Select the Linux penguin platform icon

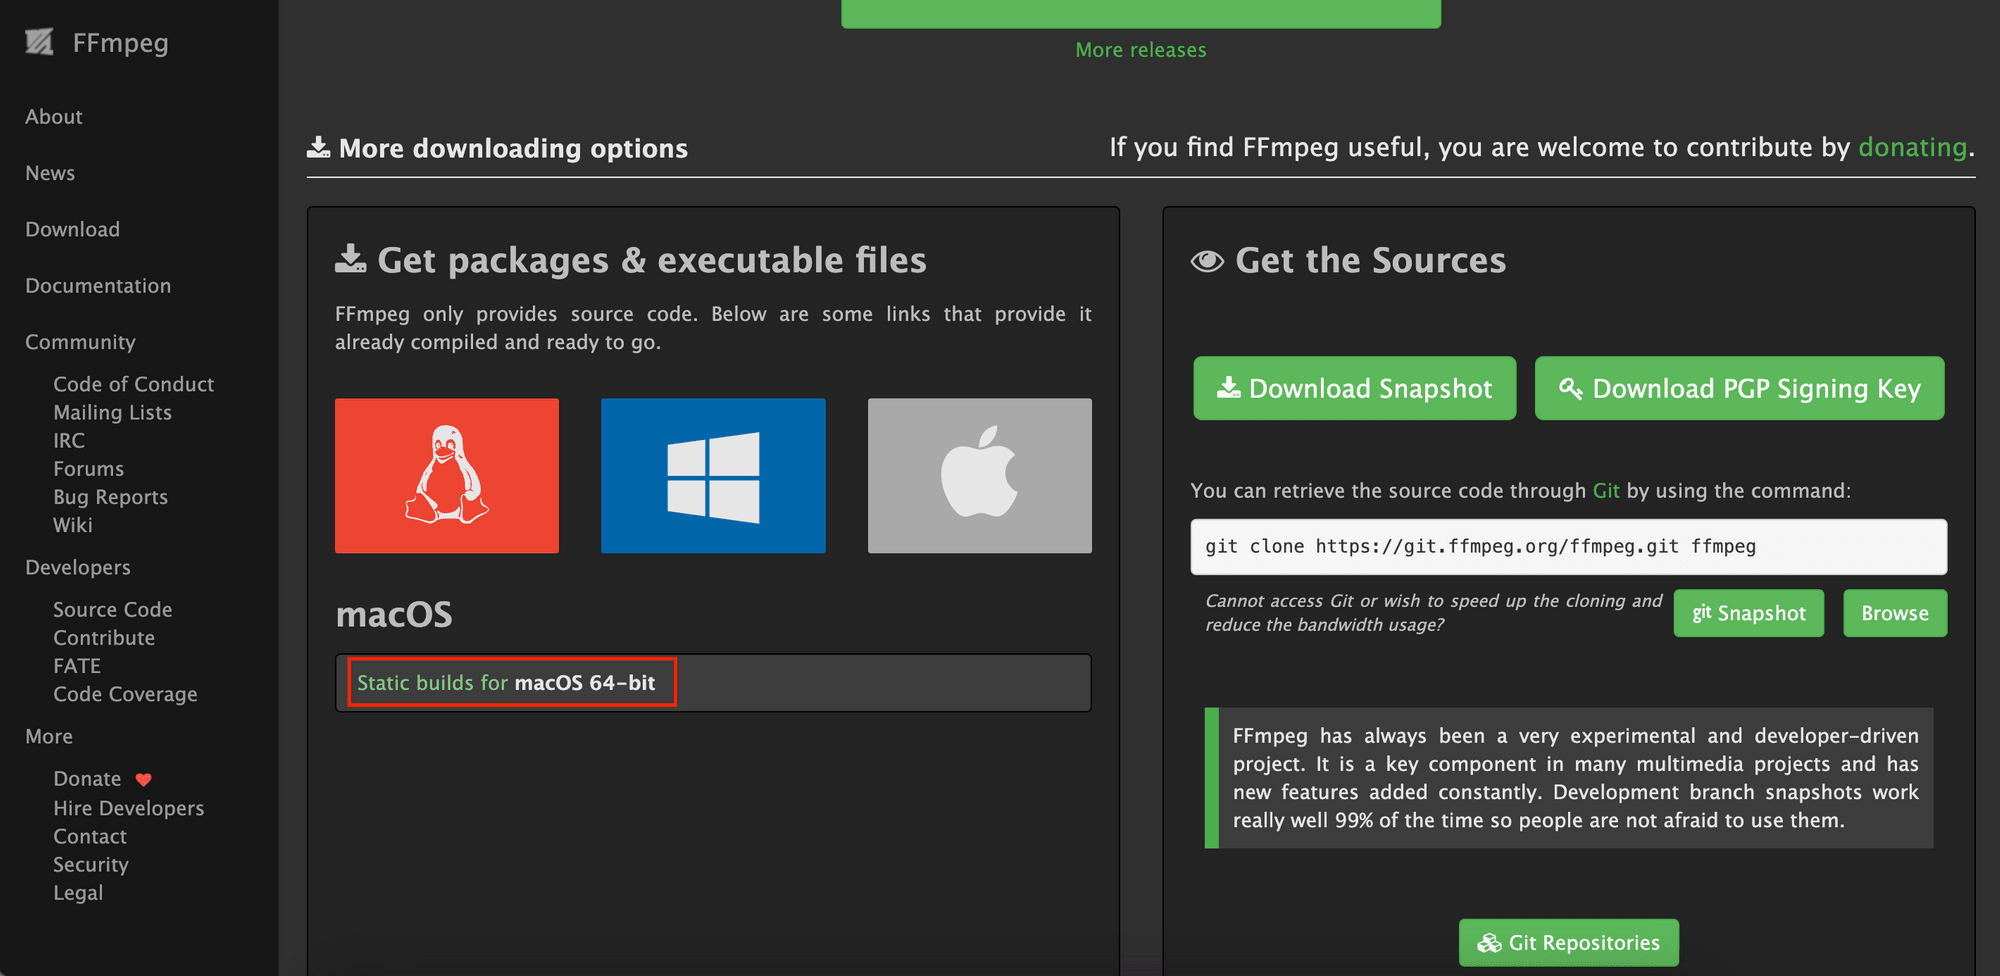tap(446, 476)
